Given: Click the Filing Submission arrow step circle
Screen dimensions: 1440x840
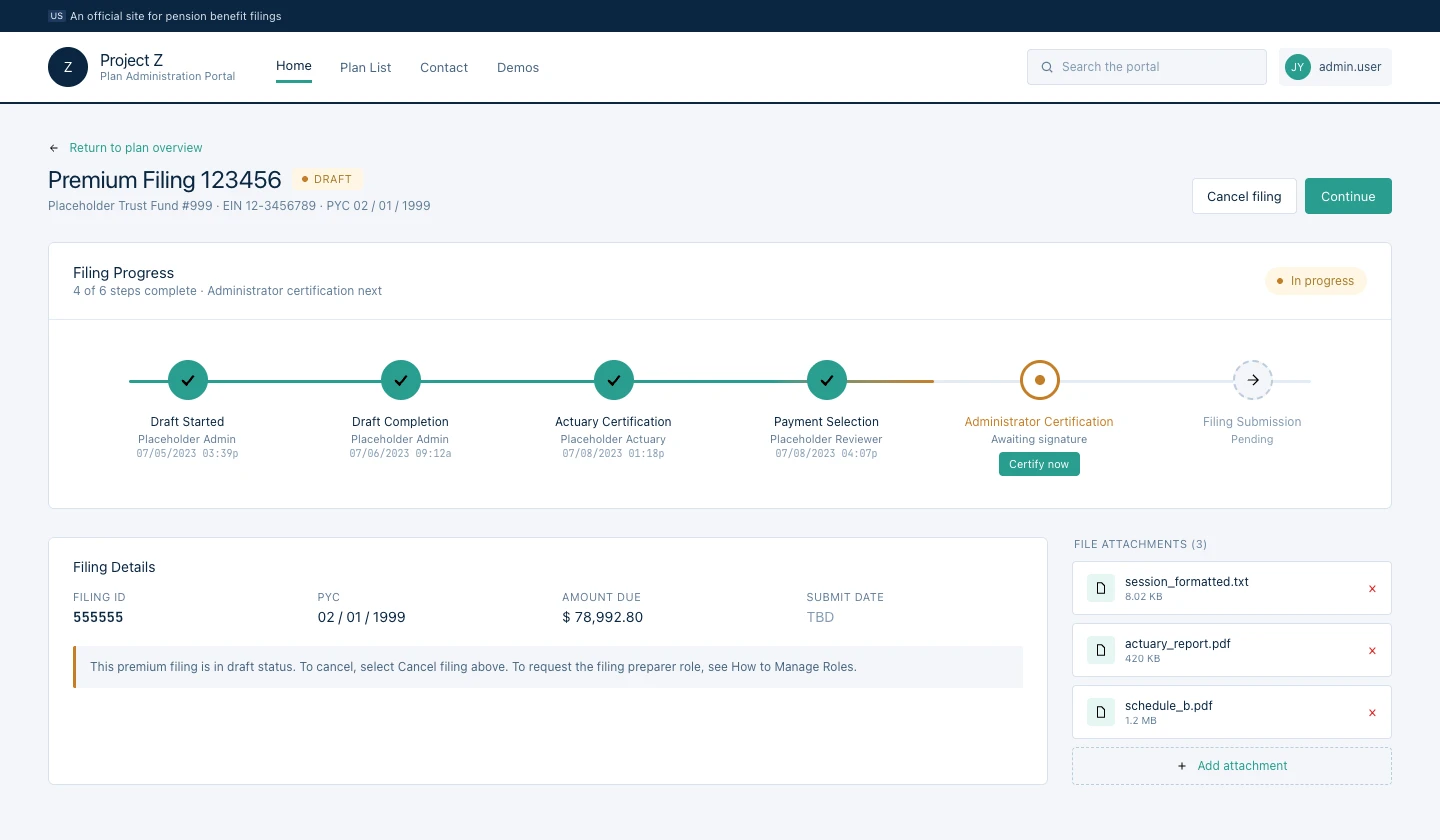Looking at the screenshot, I should [x=1253, y=380].
